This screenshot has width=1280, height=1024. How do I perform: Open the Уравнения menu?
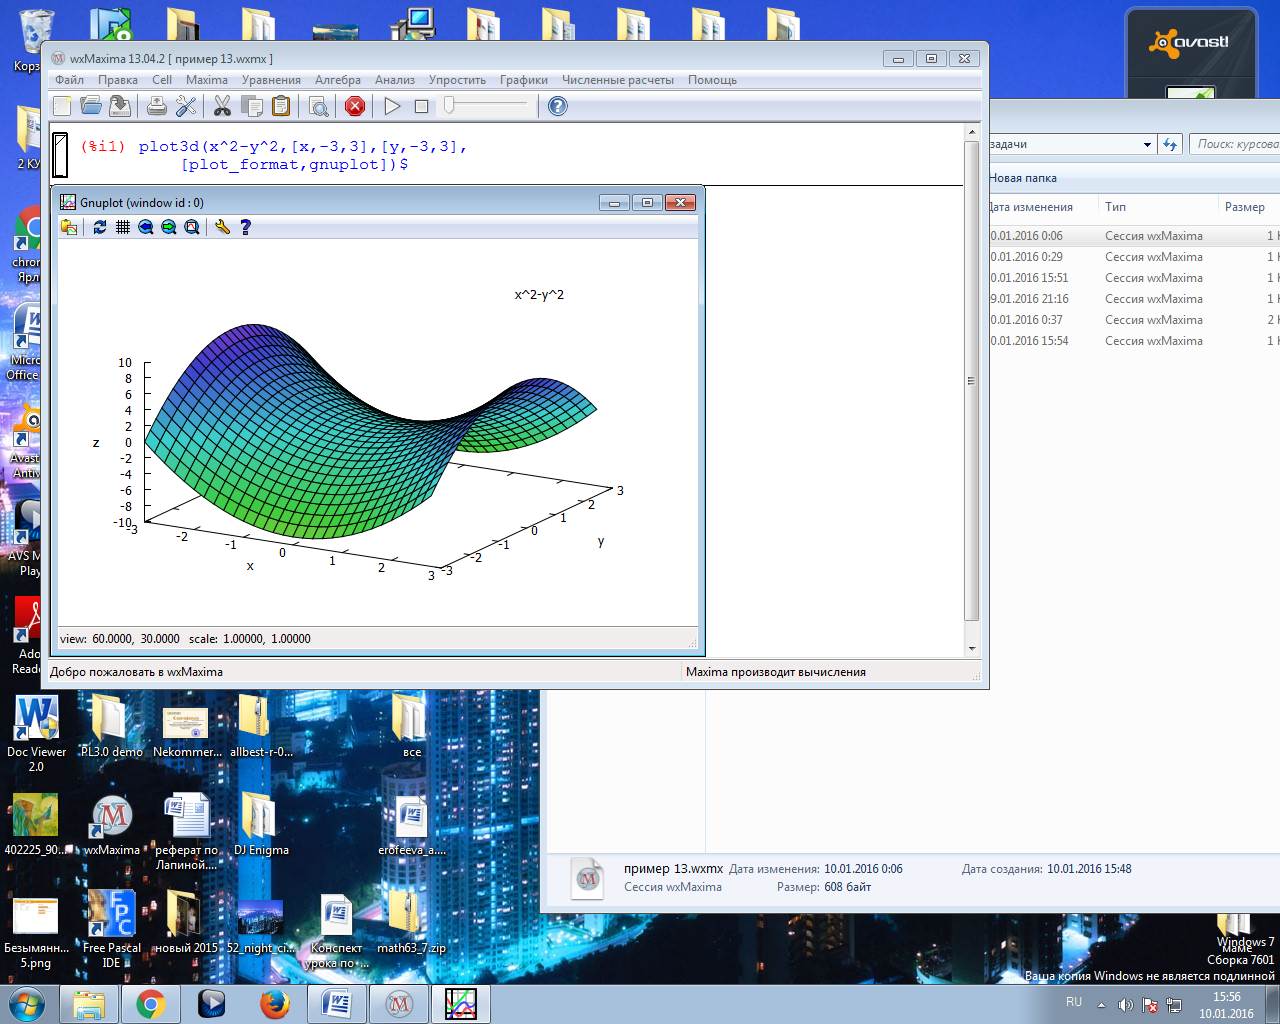coord(271,80)
